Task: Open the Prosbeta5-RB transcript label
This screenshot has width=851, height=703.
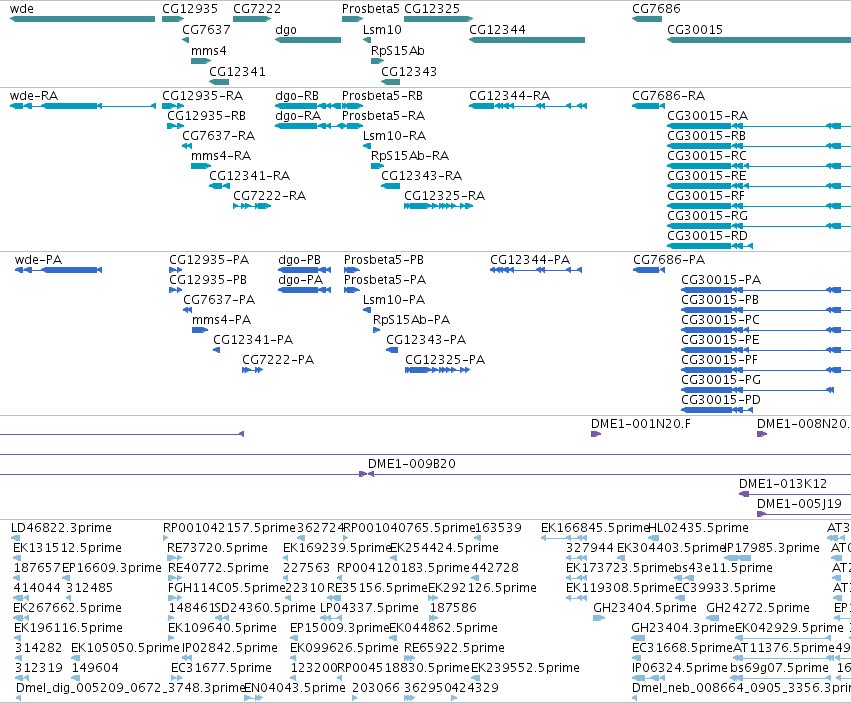Action: (383, 96)
